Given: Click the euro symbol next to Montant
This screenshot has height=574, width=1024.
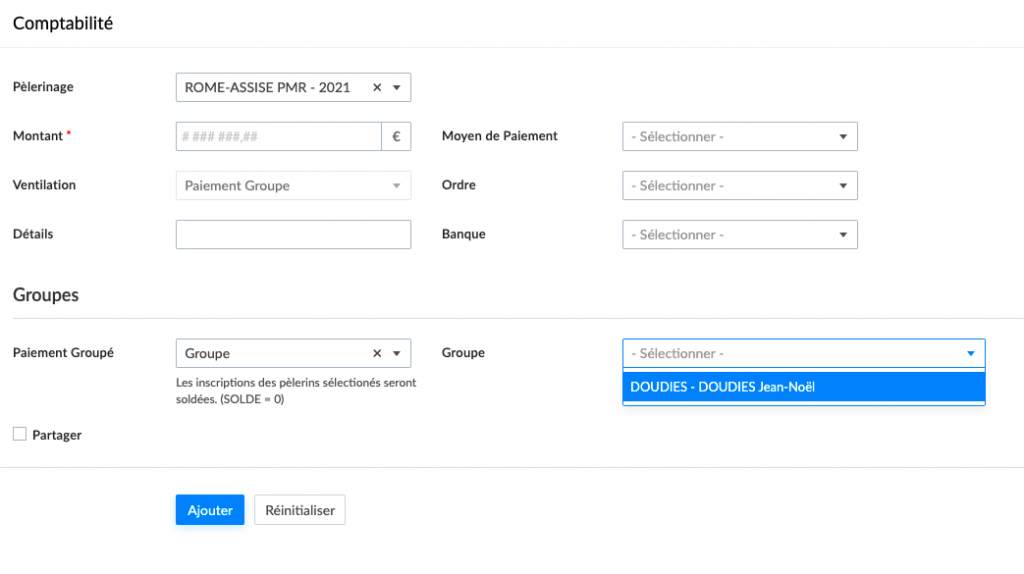Looking at the screenshot, I should [x=396, y=137].
